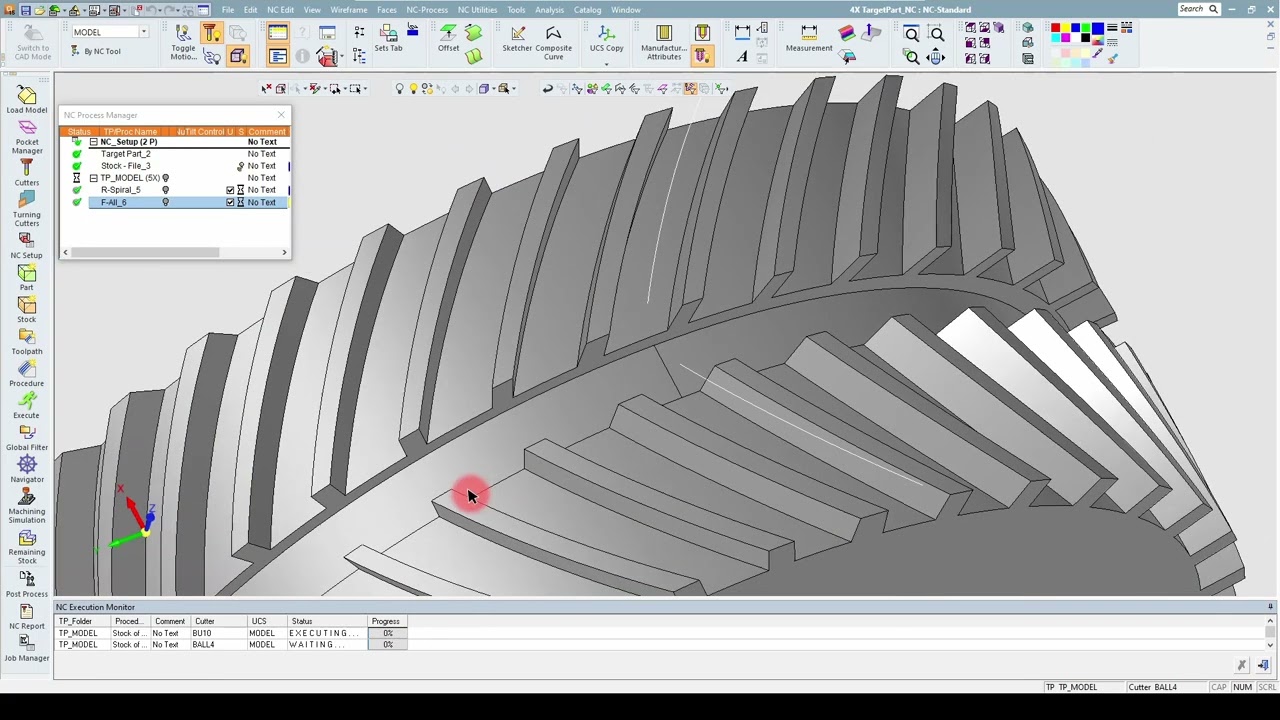Viewport: 1280px width, 720px height.
Task: Launch the Navigator tool
Action: pyautogui.click(x=27, y=470)
